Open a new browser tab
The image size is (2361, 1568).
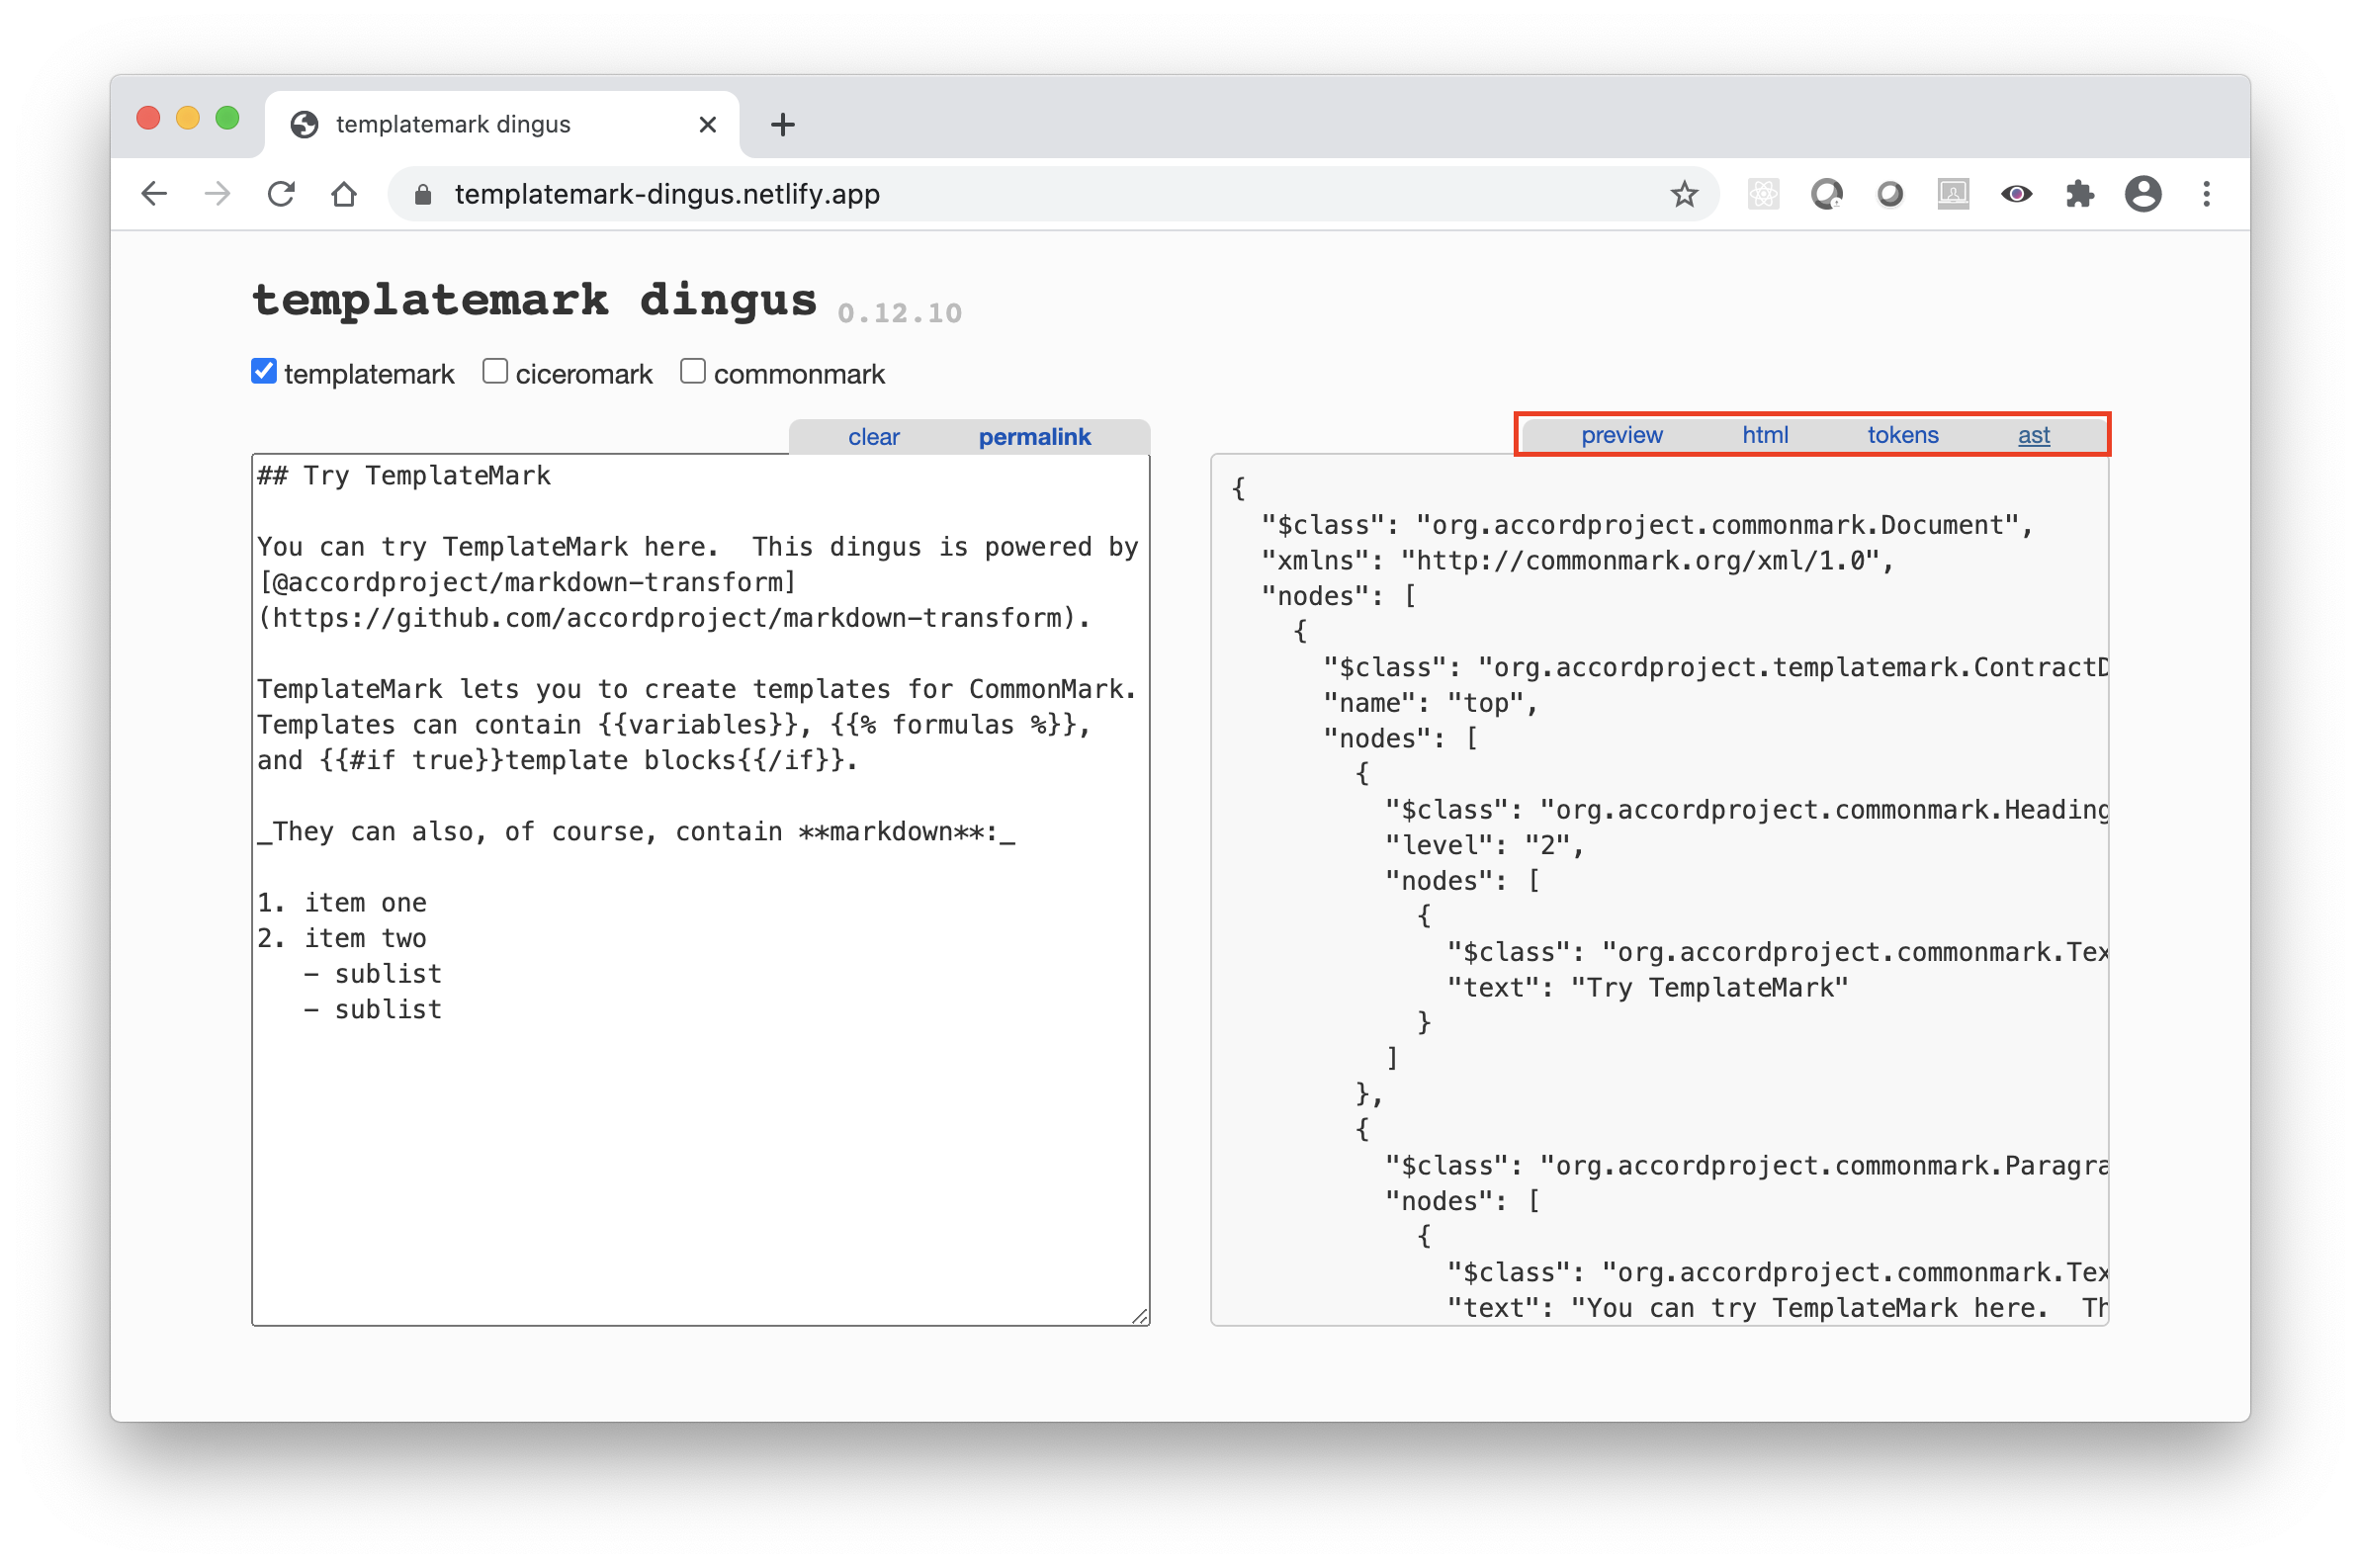pyautogui.click(x=783, y=124)
